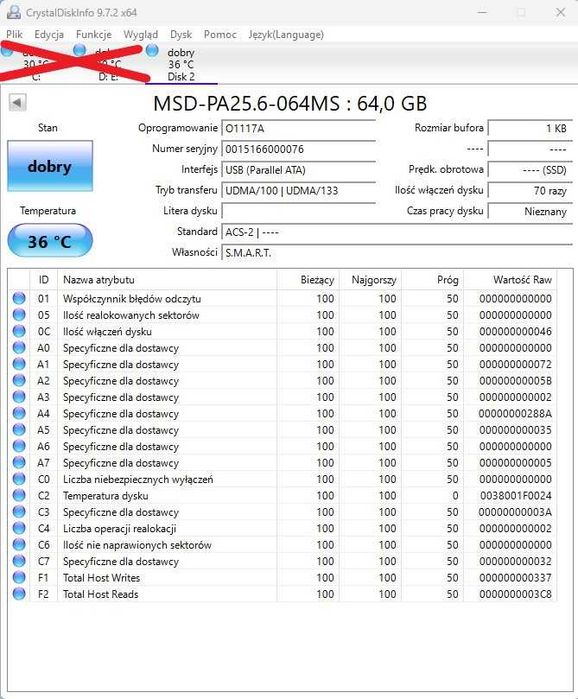Viewport: 578px width, 699px height.
Task: Select 'Liczba operacji realokacji' attribute row
Action: point(283,528)
